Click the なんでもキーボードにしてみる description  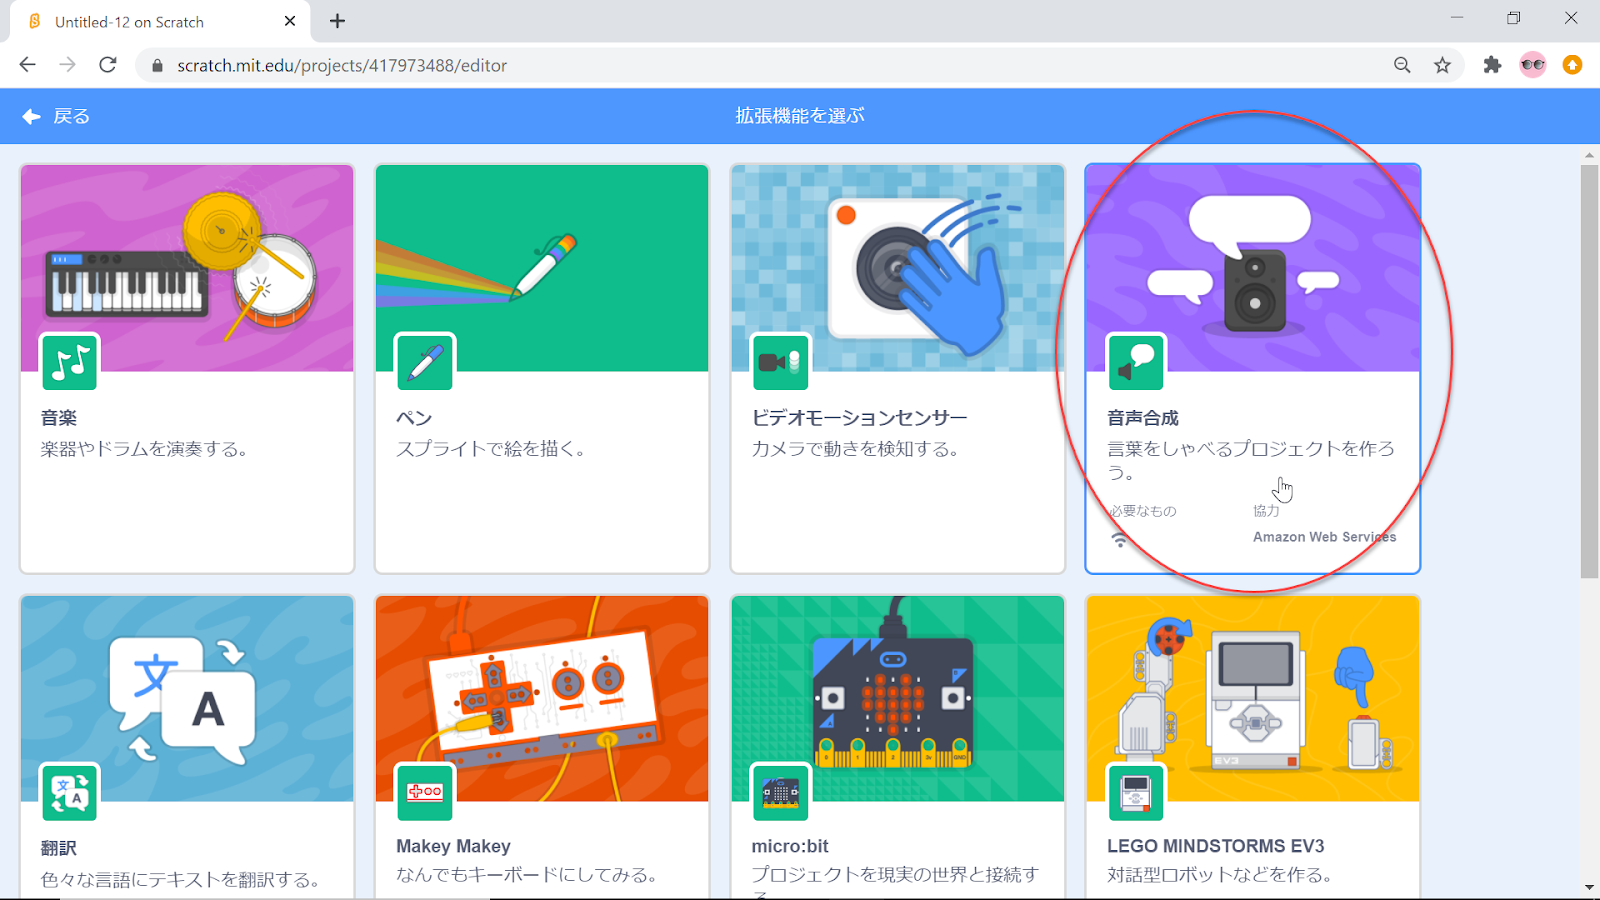pos(526,875)
